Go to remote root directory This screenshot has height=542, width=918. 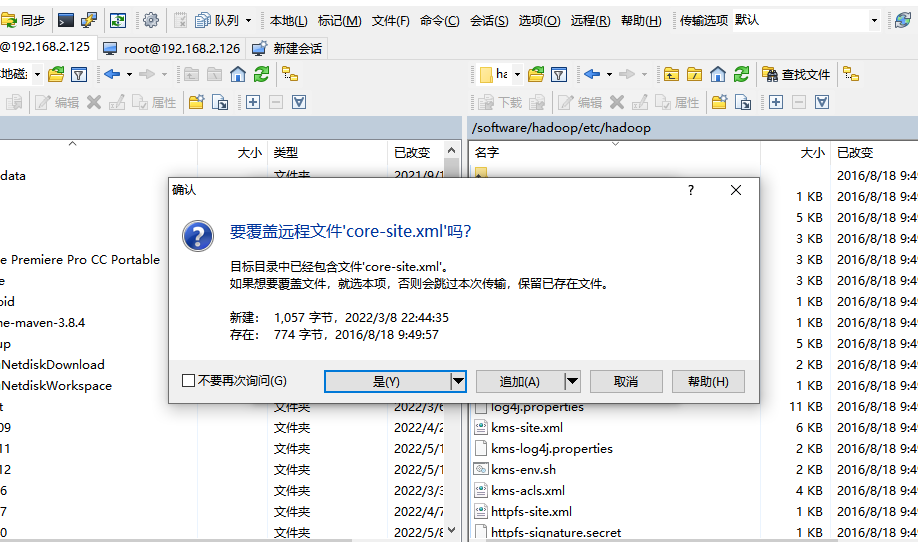click(694, 74)
